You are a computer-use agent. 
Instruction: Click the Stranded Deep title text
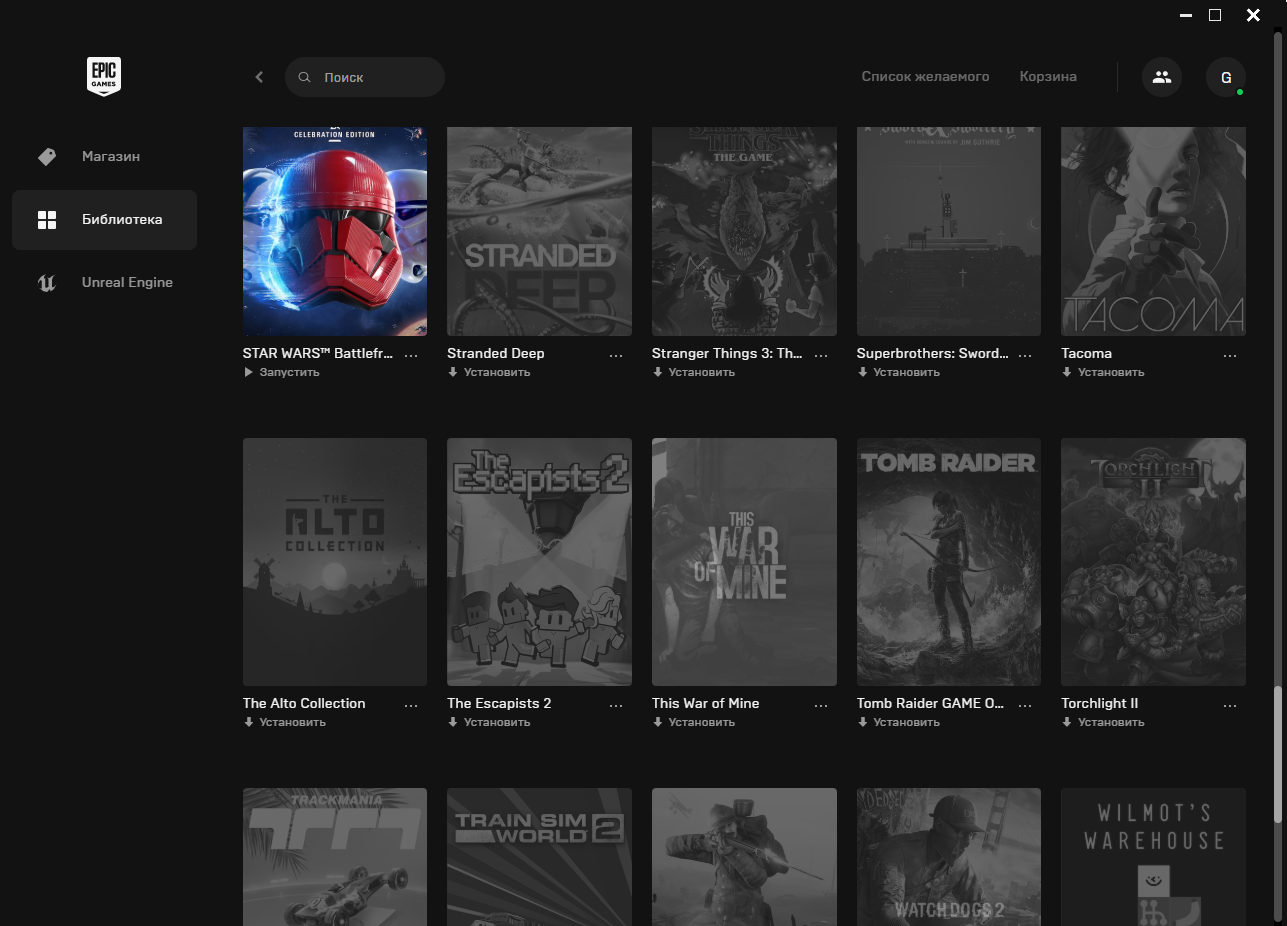tap(496, 353)
